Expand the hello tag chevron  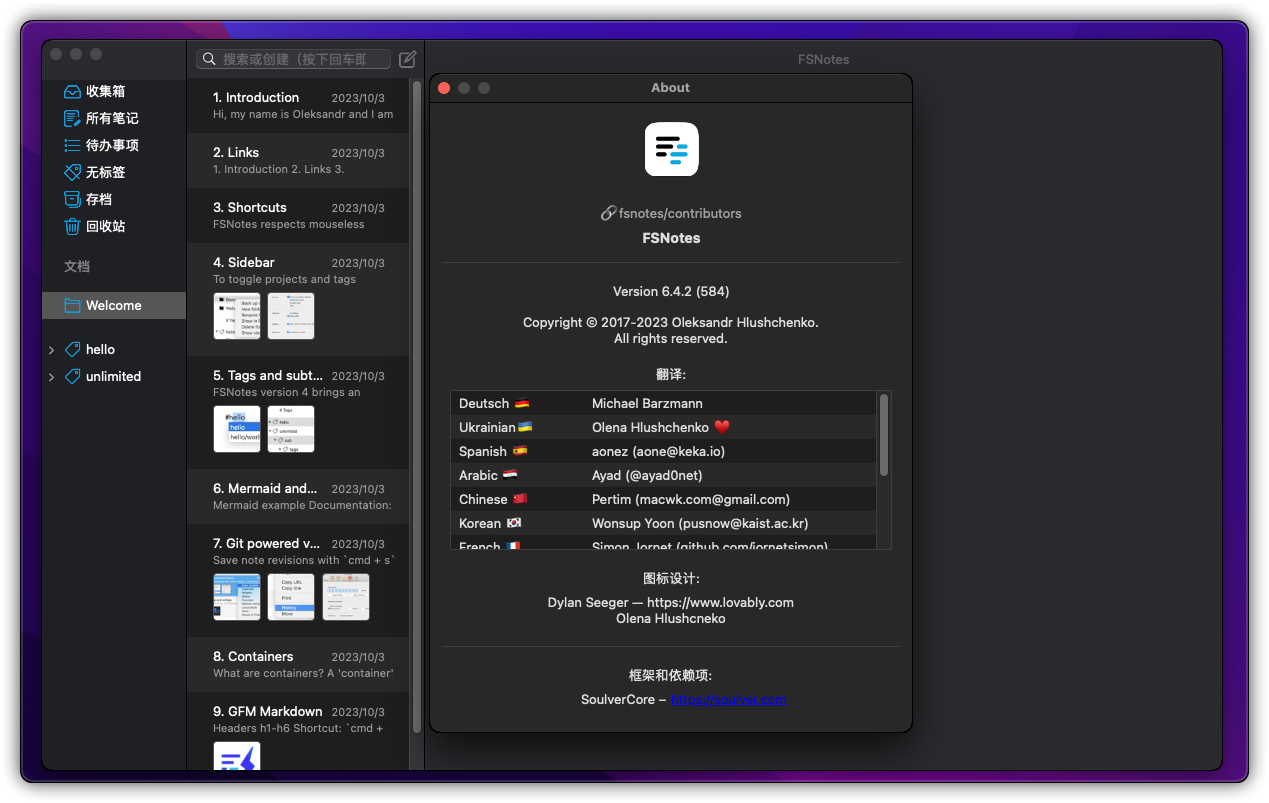(51, 350)
